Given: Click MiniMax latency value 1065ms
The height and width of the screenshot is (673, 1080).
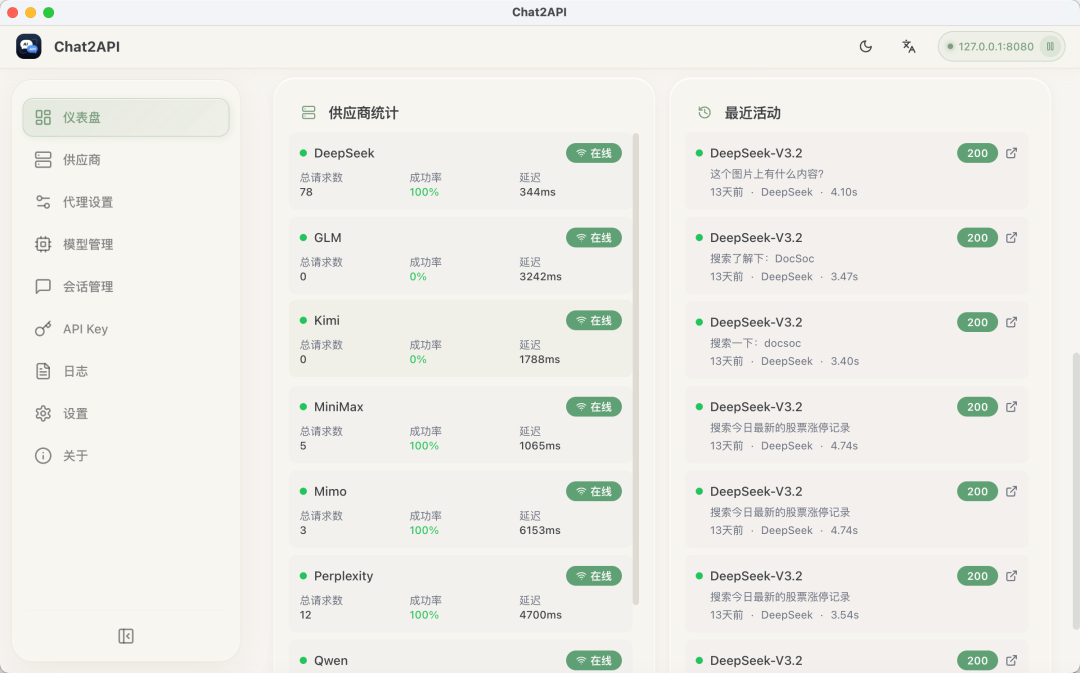Looking at the screenshot, I should (x=539, y=446).
